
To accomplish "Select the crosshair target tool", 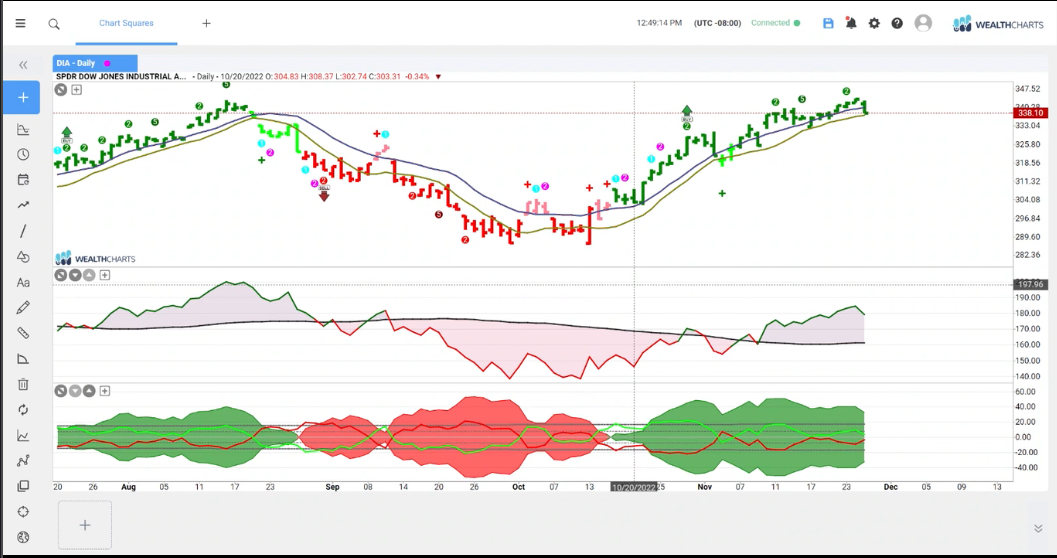I will (x=23, y=512).
